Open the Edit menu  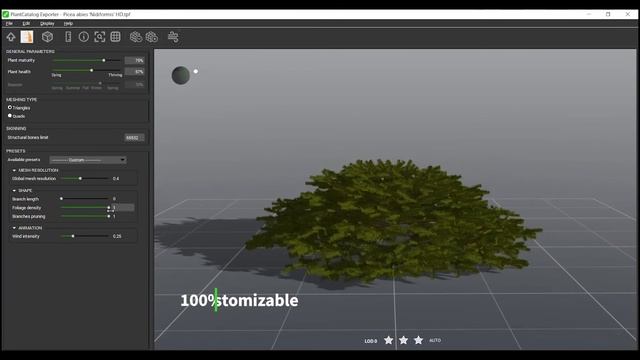26,24
